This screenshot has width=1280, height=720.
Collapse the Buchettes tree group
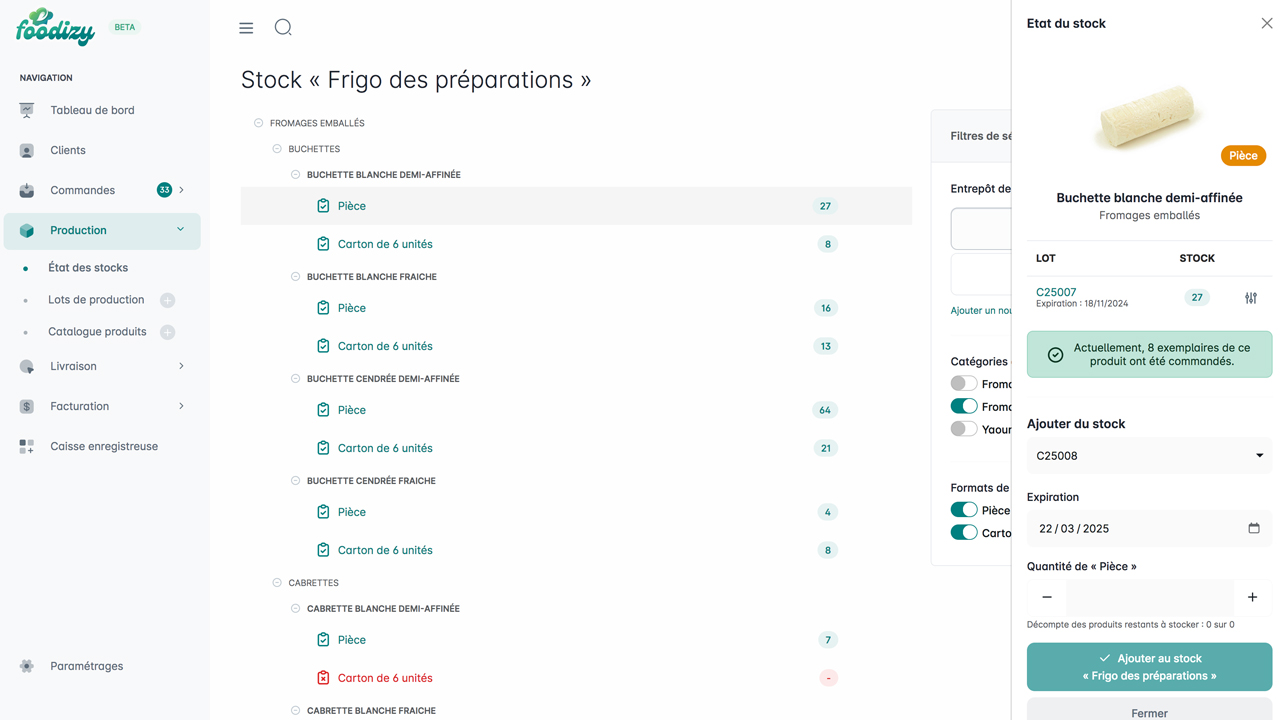pos(277,149)
